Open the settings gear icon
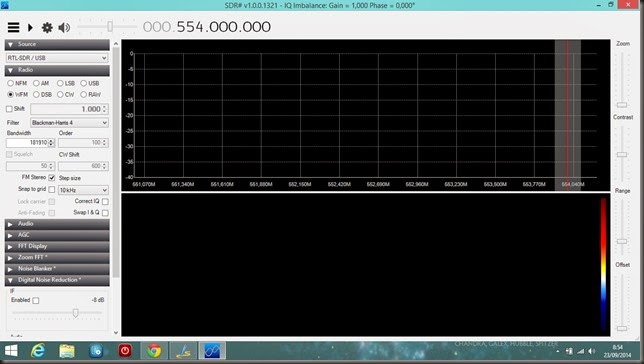This screenshot has height=364, width=644. coord(47,28)
